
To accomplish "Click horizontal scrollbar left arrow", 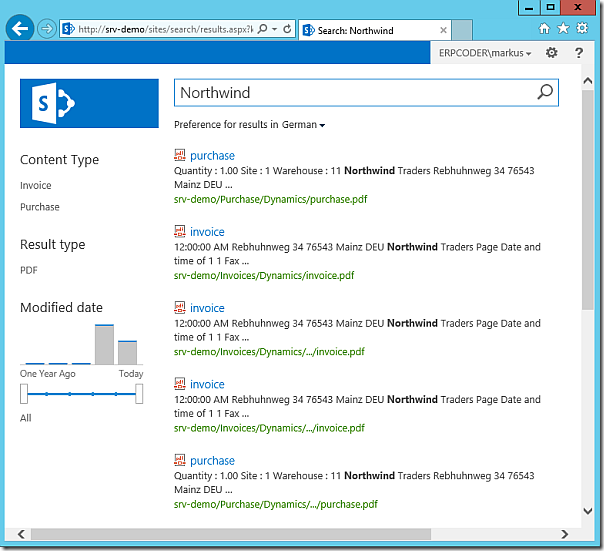I will pos(21,534).
